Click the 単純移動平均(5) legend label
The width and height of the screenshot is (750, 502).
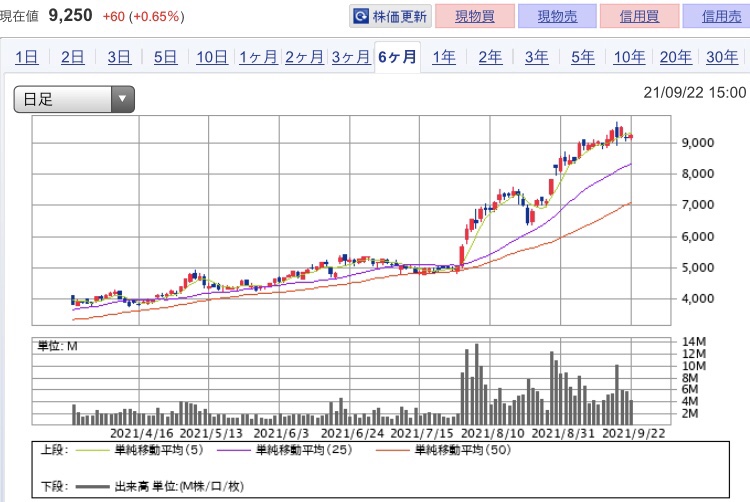159,450
